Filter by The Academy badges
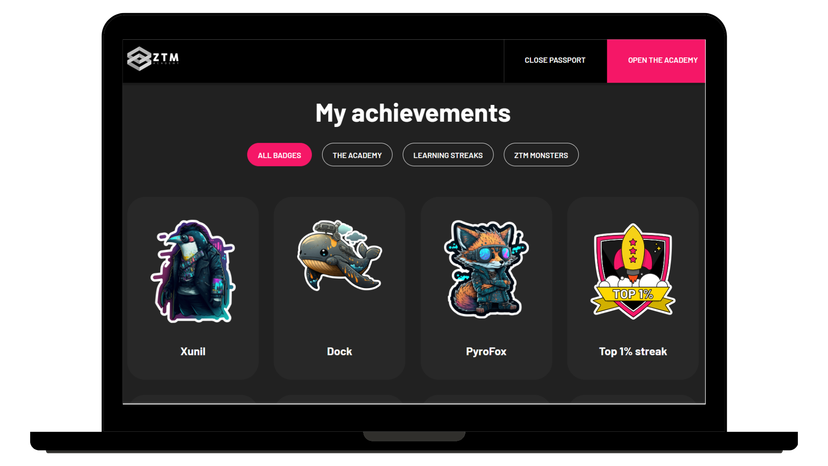828x466 pixels. (357, 155)
